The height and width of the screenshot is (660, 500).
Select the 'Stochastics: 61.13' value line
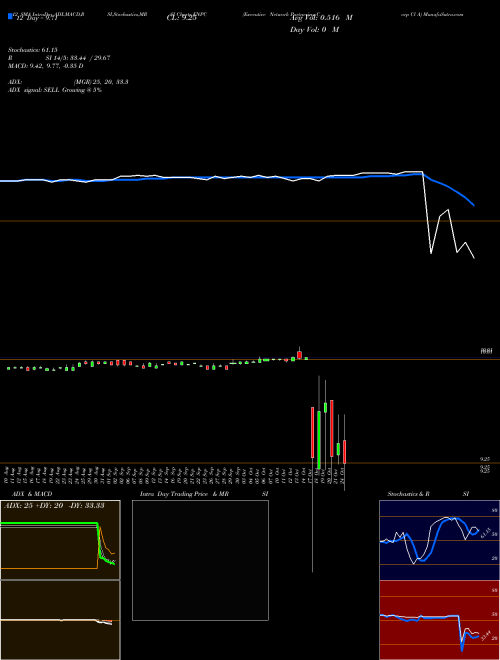tap(33, 50)
